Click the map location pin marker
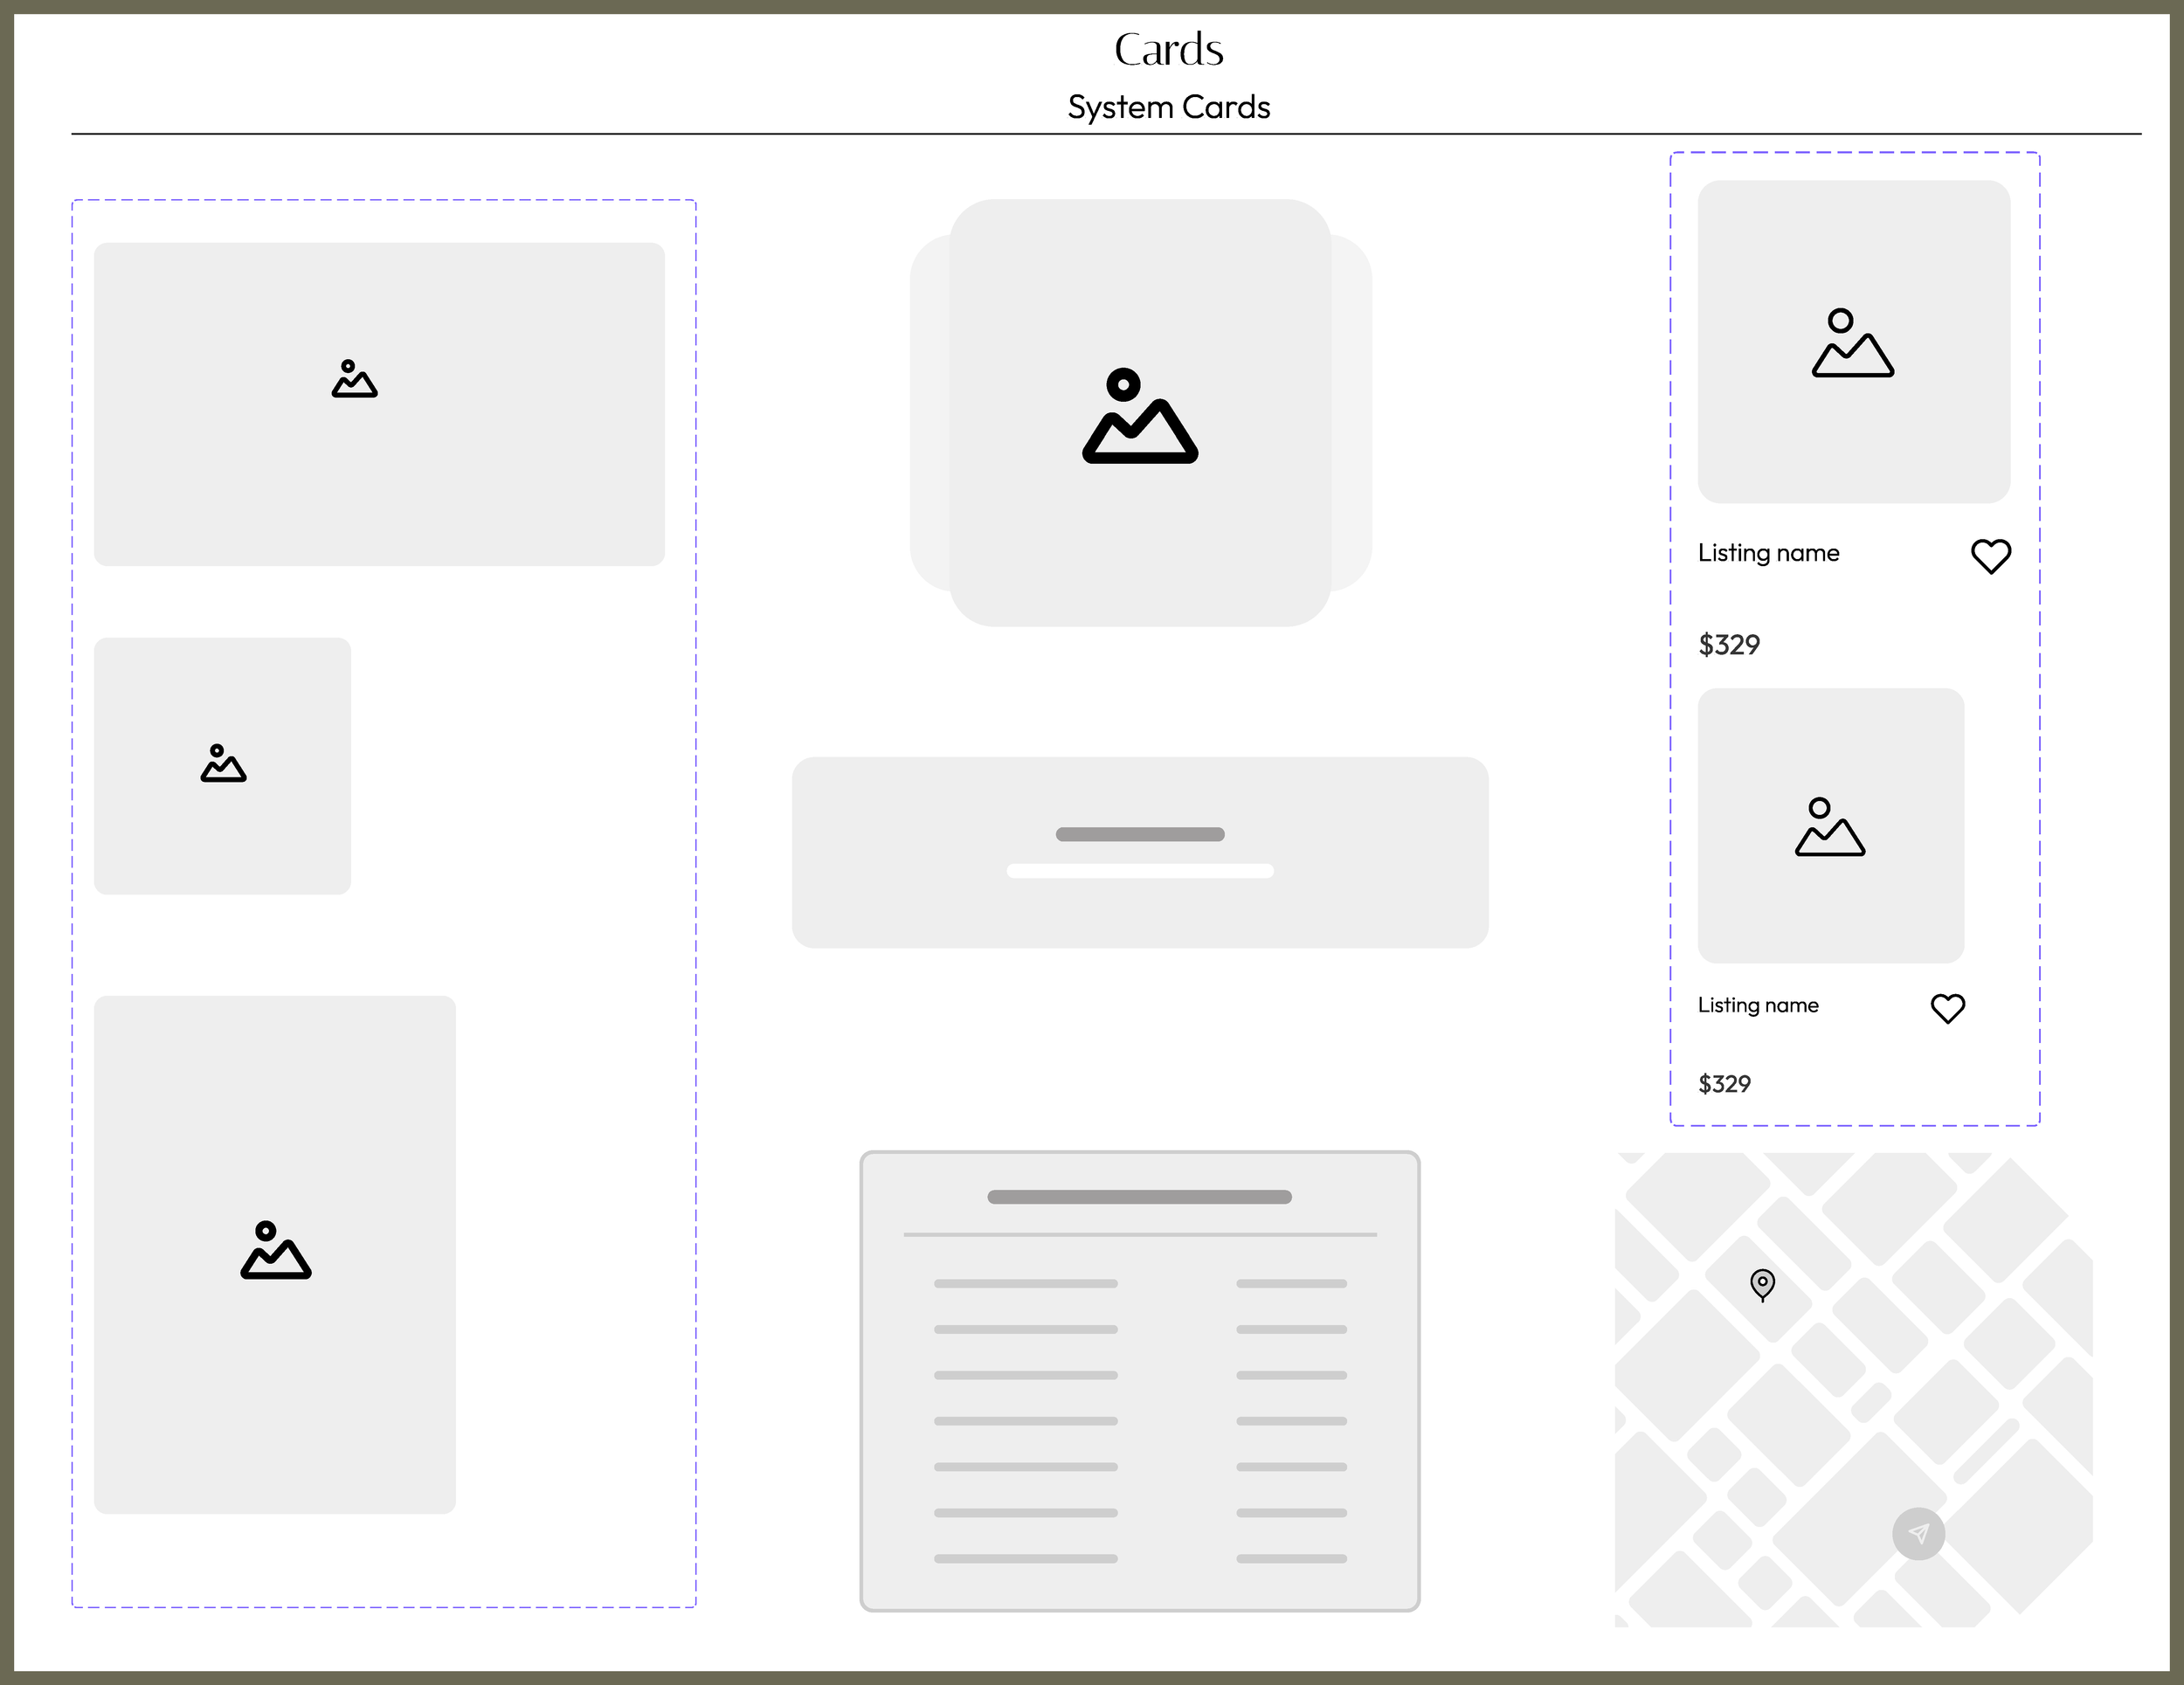The width and height of the screenshot is (2184, 1685). pyautogui.click(x=1762, y=1283)
